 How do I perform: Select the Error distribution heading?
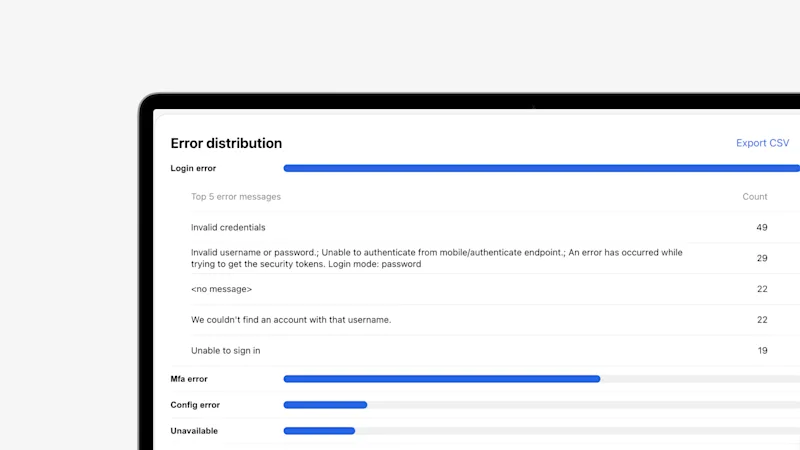226,143
